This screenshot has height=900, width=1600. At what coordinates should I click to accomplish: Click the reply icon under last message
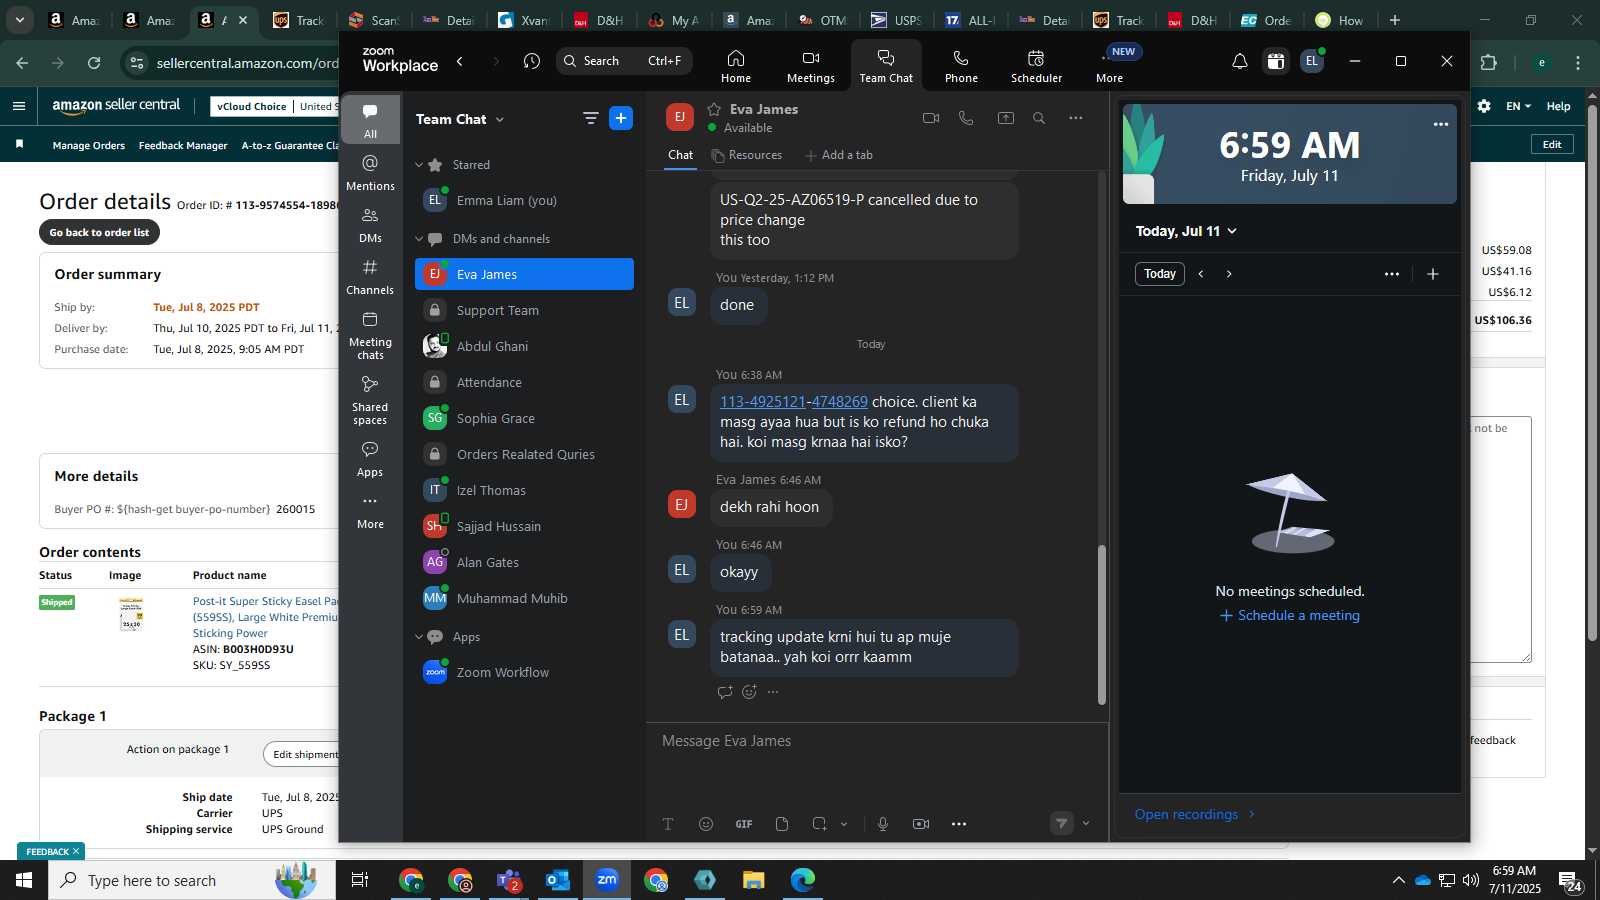pyautogui.click(x=725, y=692)
